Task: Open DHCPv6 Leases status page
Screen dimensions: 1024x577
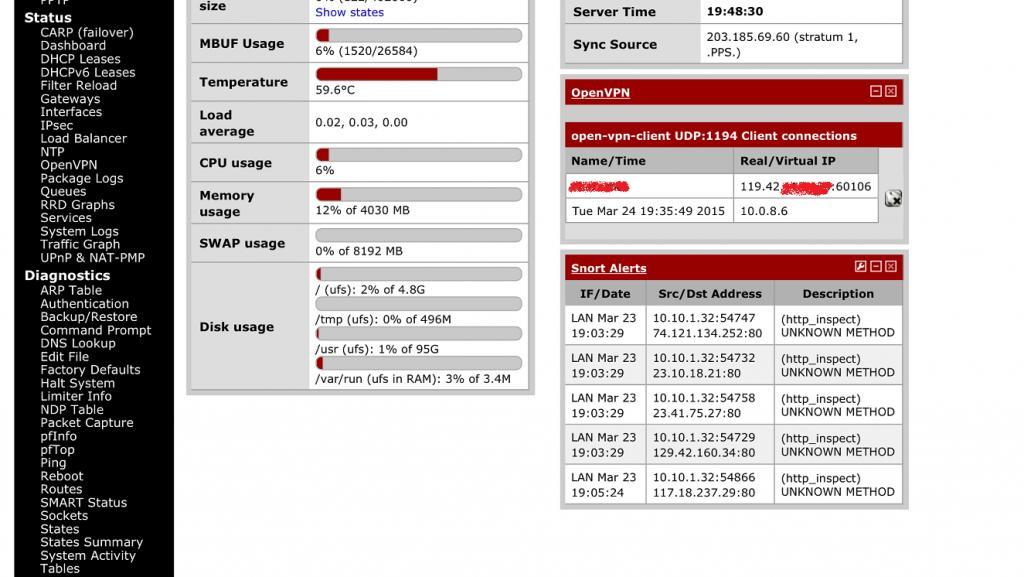Action: click(x=88, y=72)
